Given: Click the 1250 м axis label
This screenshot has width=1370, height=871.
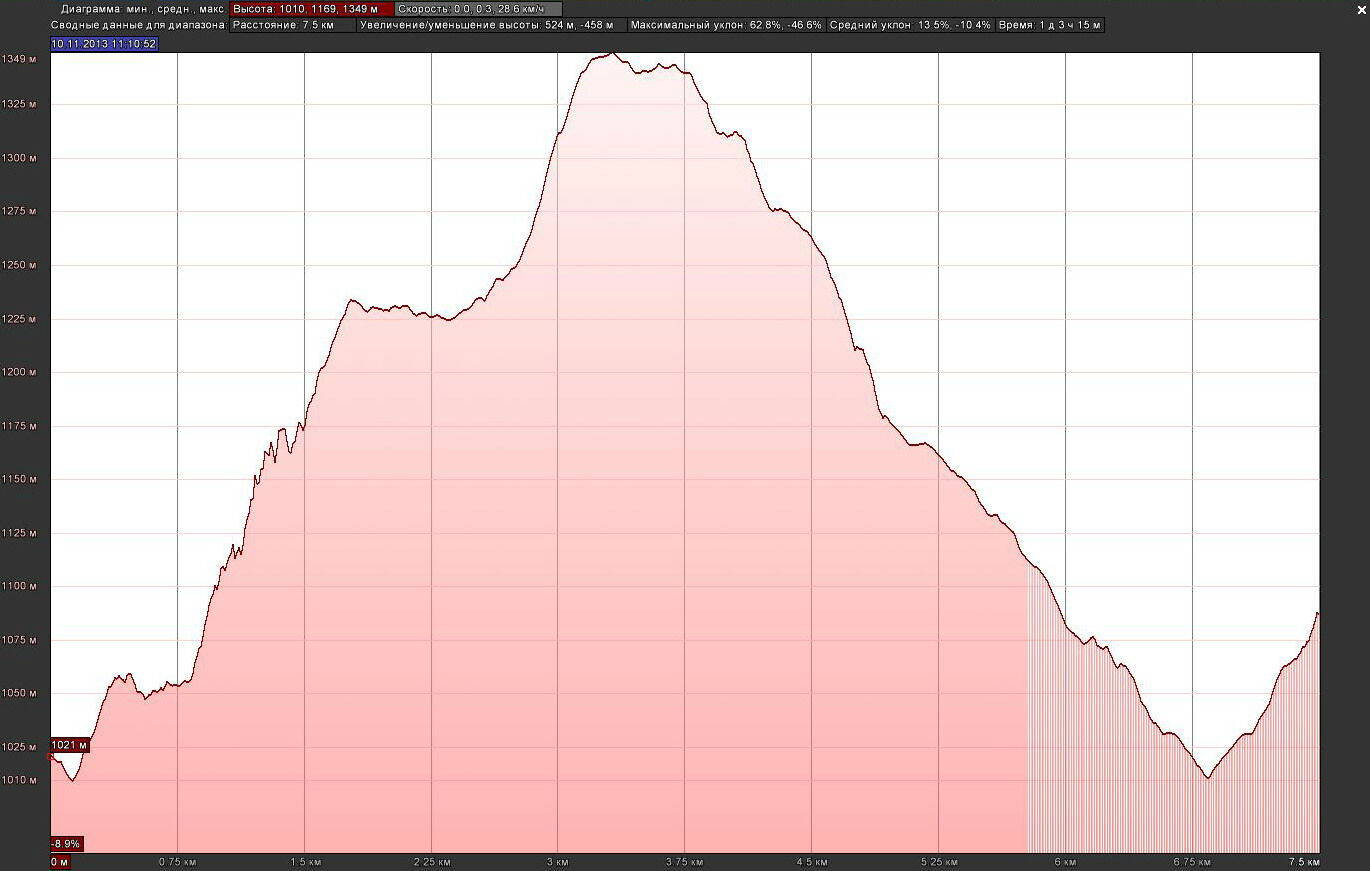Looking at the screenshot, I should [x=19, y=266].
